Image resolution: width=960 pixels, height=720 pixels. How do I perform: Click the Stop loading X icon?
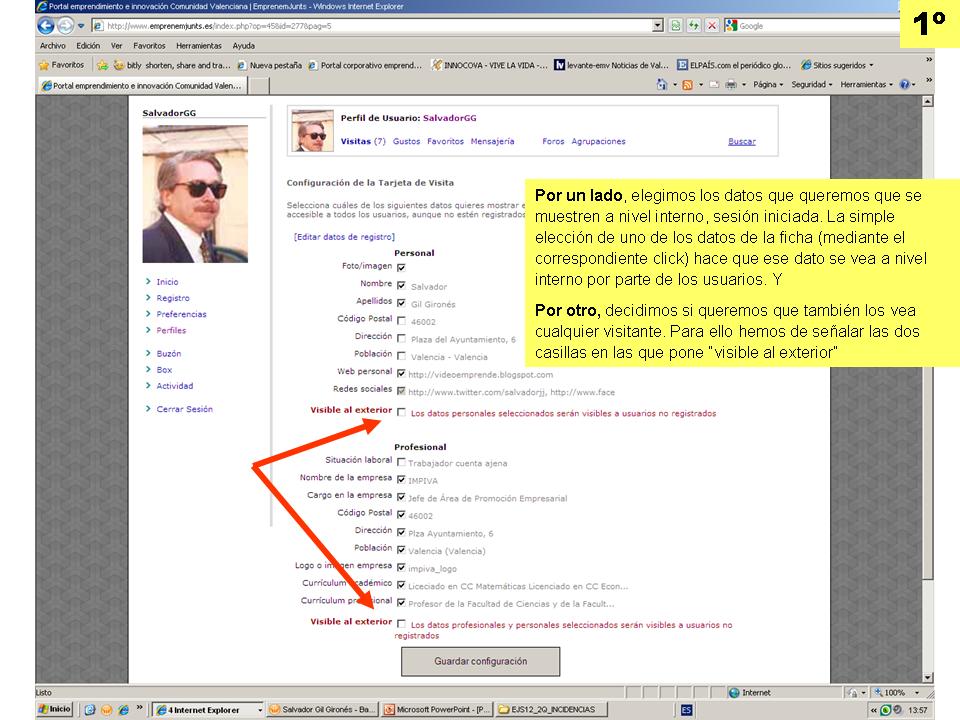click(x=711, y=26)
